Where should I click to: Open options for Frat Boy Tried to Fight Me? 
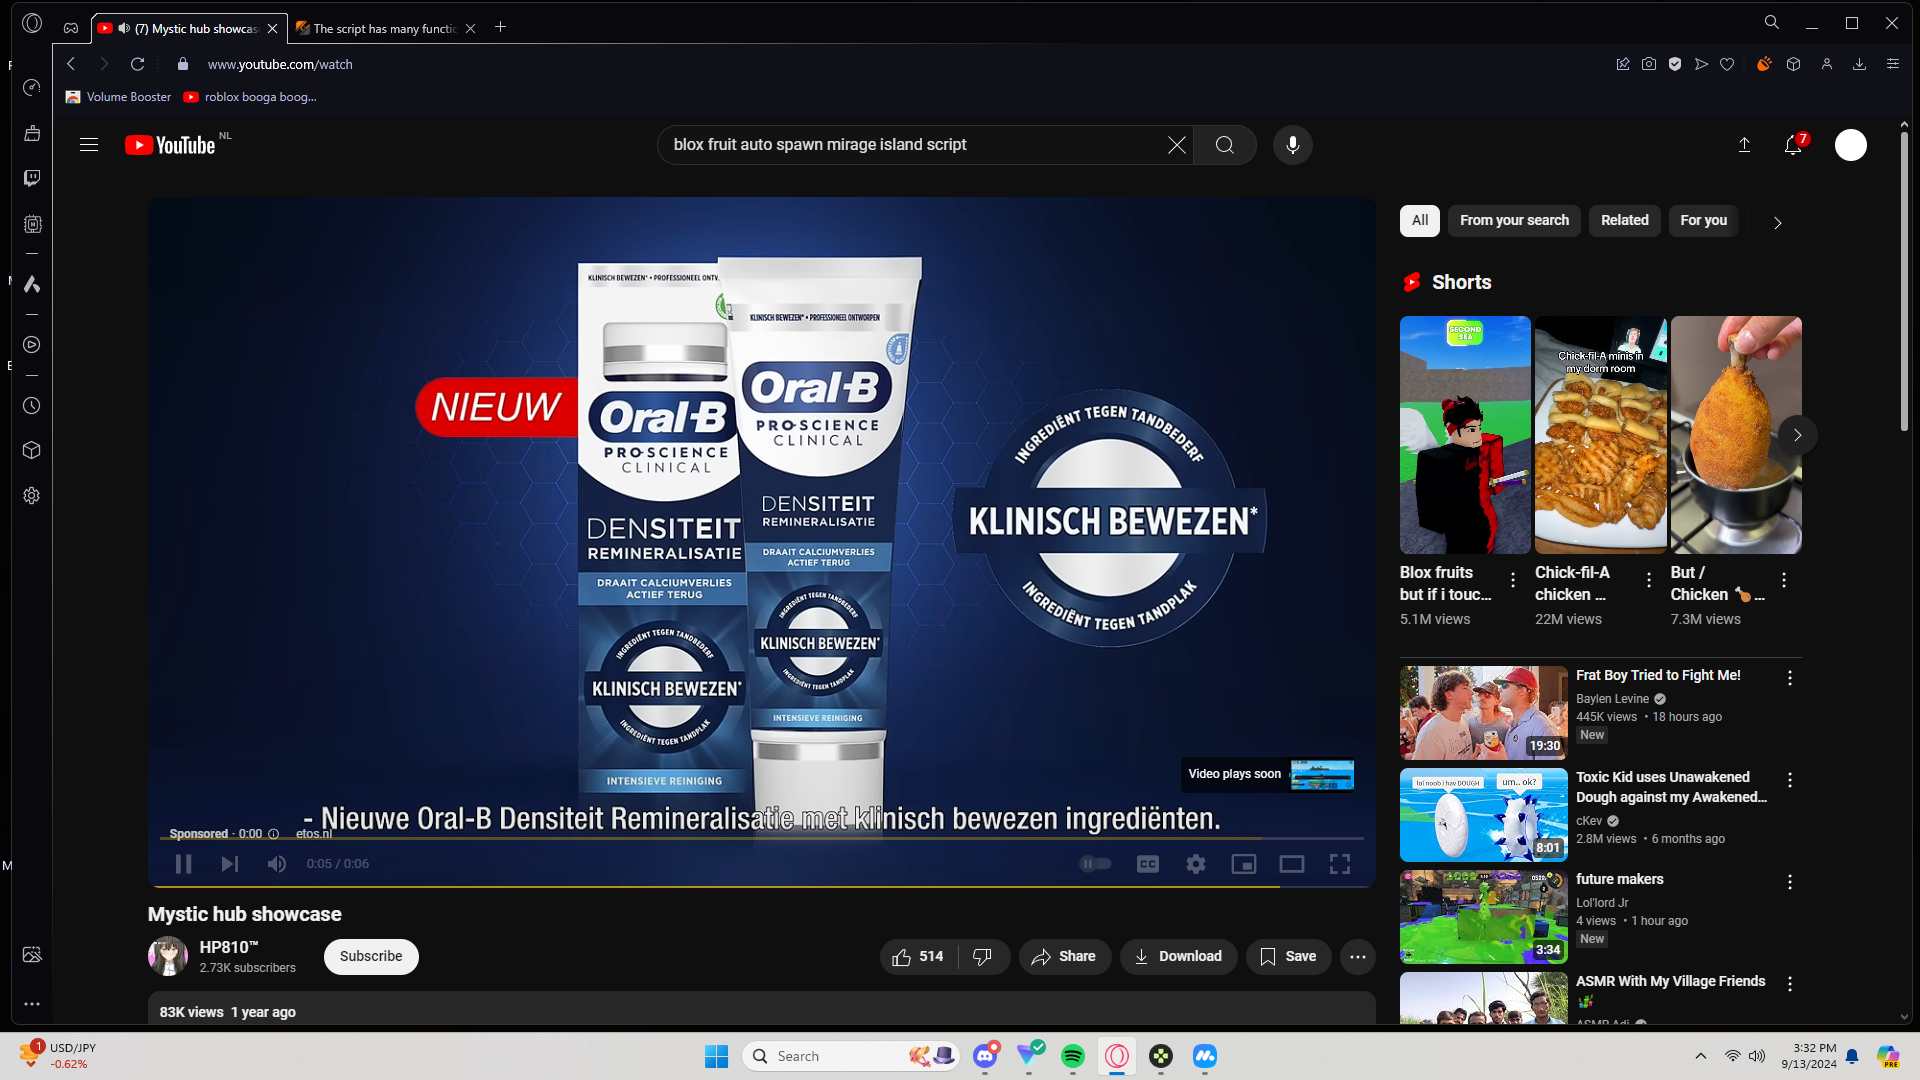1790,678
